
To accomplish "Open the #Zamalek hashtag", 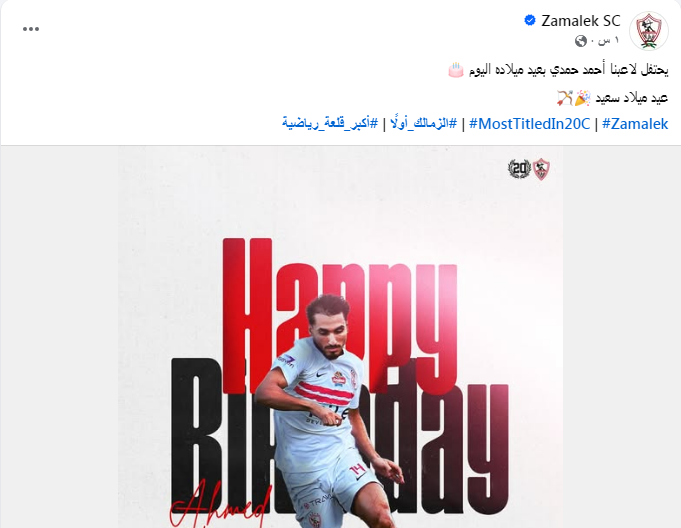I will point(635,124).
